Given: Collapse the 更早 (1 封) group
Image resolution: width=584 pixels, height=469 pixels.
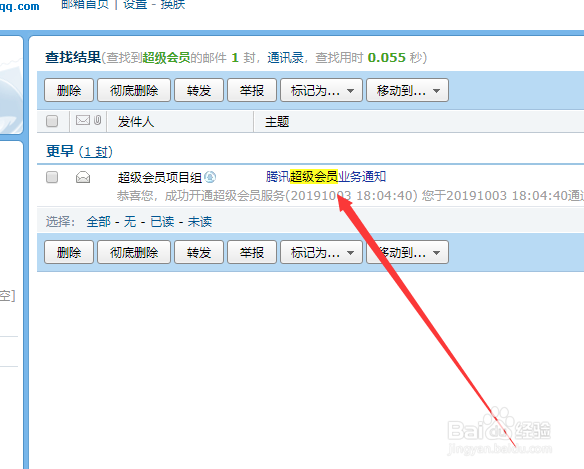Looking at the screenshot, I should click(79, 151).
